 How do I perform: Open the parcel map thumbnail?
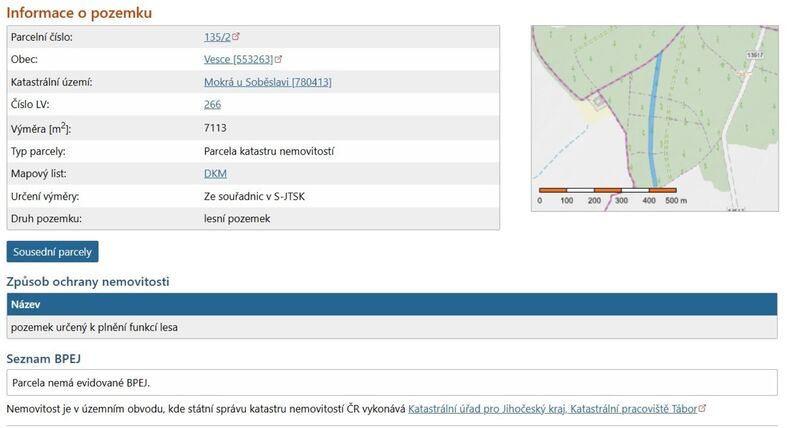click(x=653, y=118)
